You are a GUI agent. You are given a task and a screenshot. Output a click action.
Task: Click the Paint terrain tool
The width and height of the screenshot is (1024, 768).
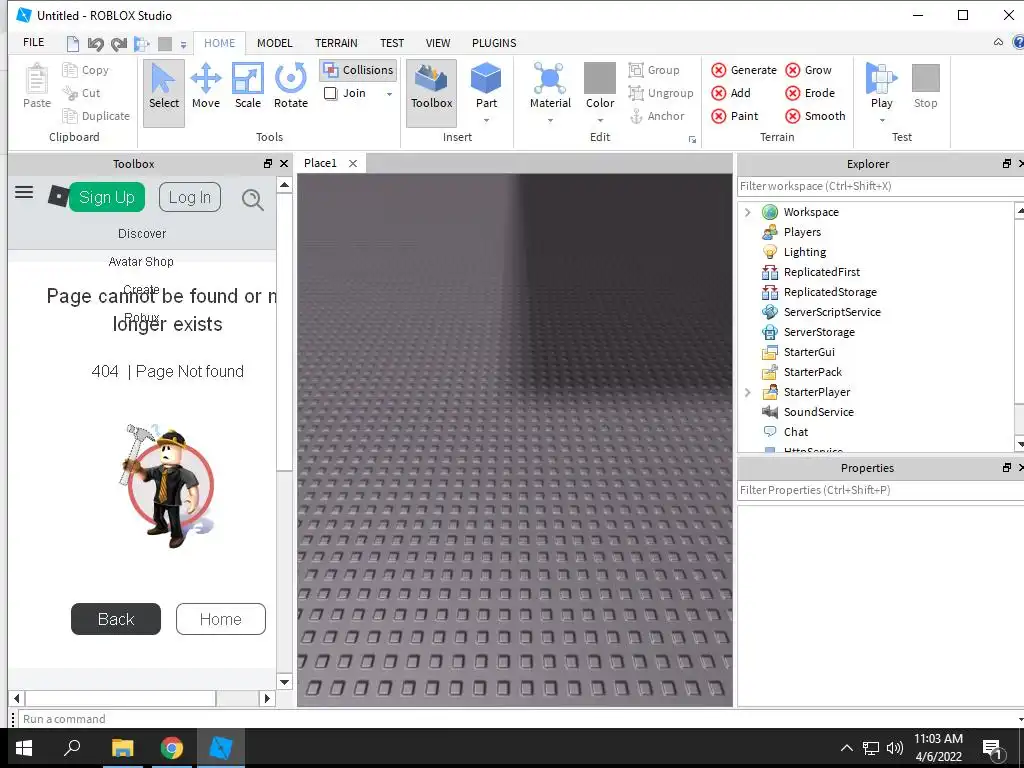coord(735,116)
